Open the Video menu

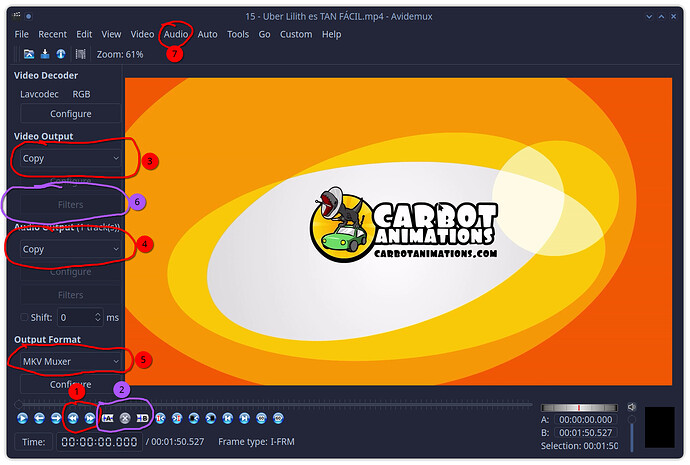click(142, 34)
